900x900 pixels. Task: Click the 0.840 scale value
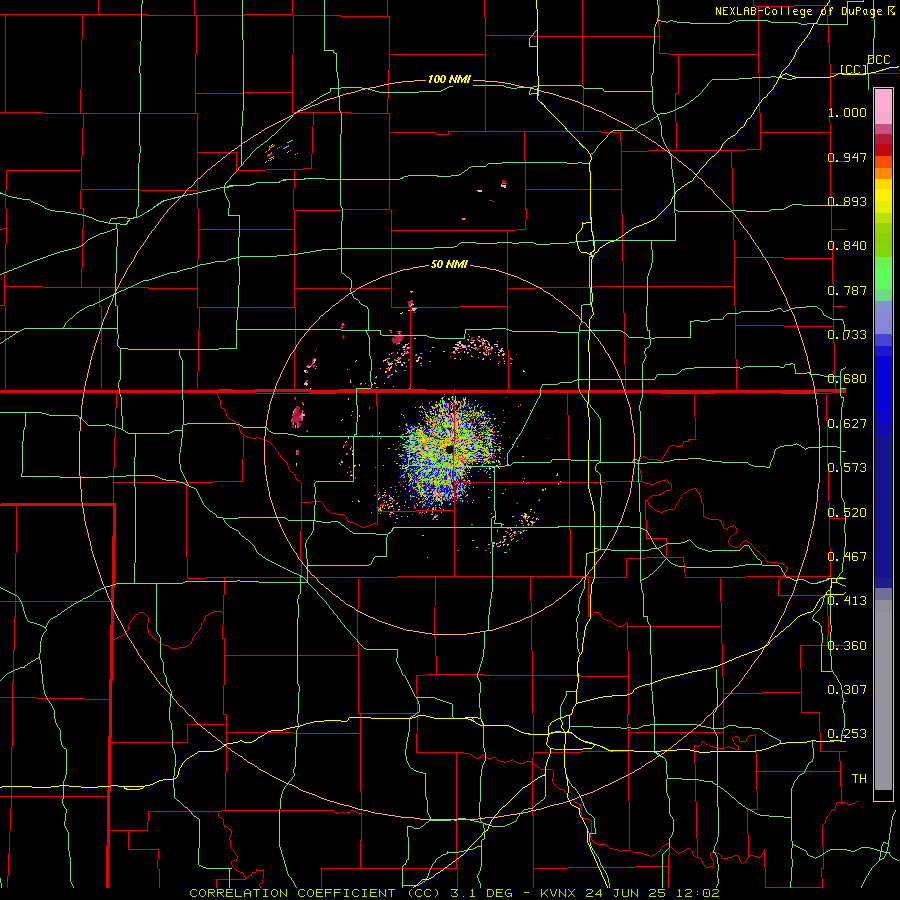coord(847,246)
